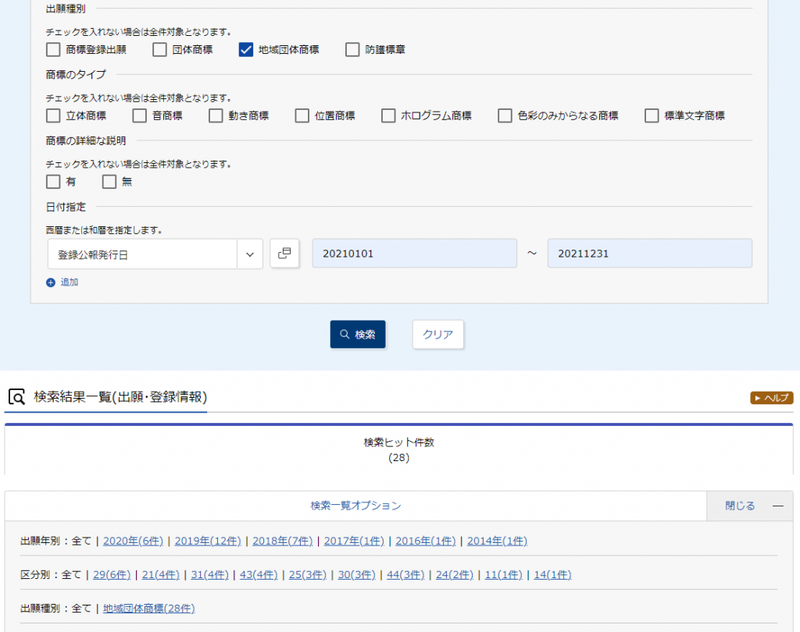This screenshot has height=632, width=800.
Task: Check the 標準文字商標 checkbox
Action: pyautogui.click(x=652, y=116)
